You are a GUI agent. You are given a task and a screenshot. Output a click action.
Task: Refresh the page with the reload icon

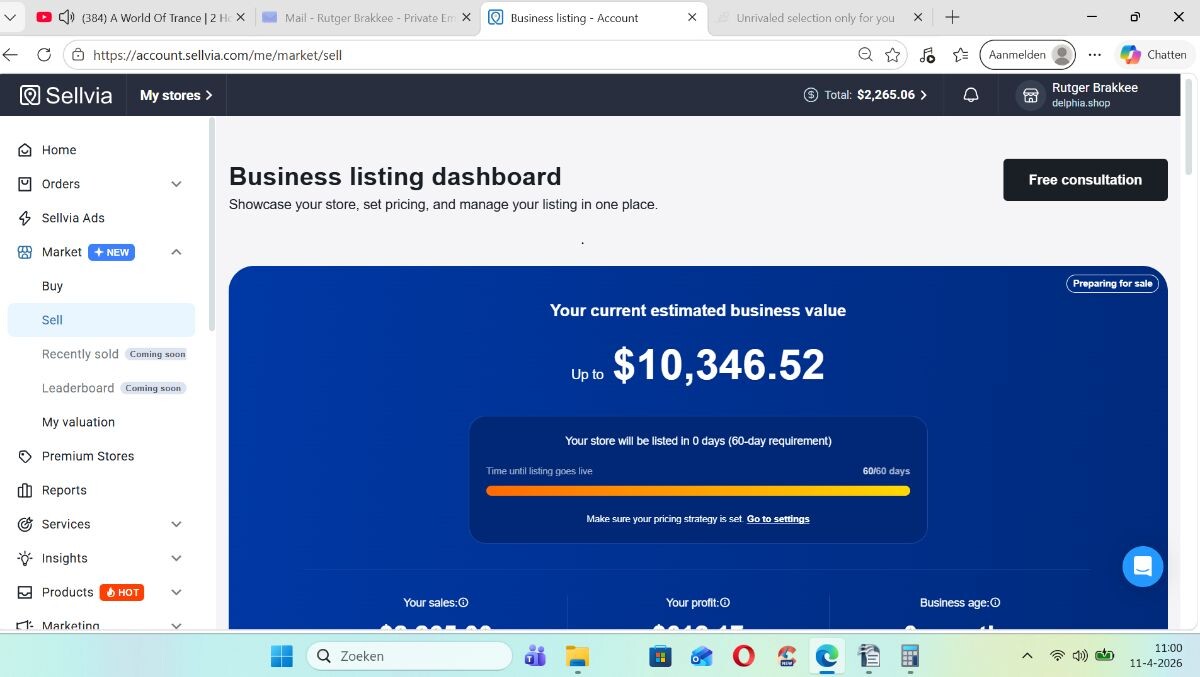[x=44, y=55]
